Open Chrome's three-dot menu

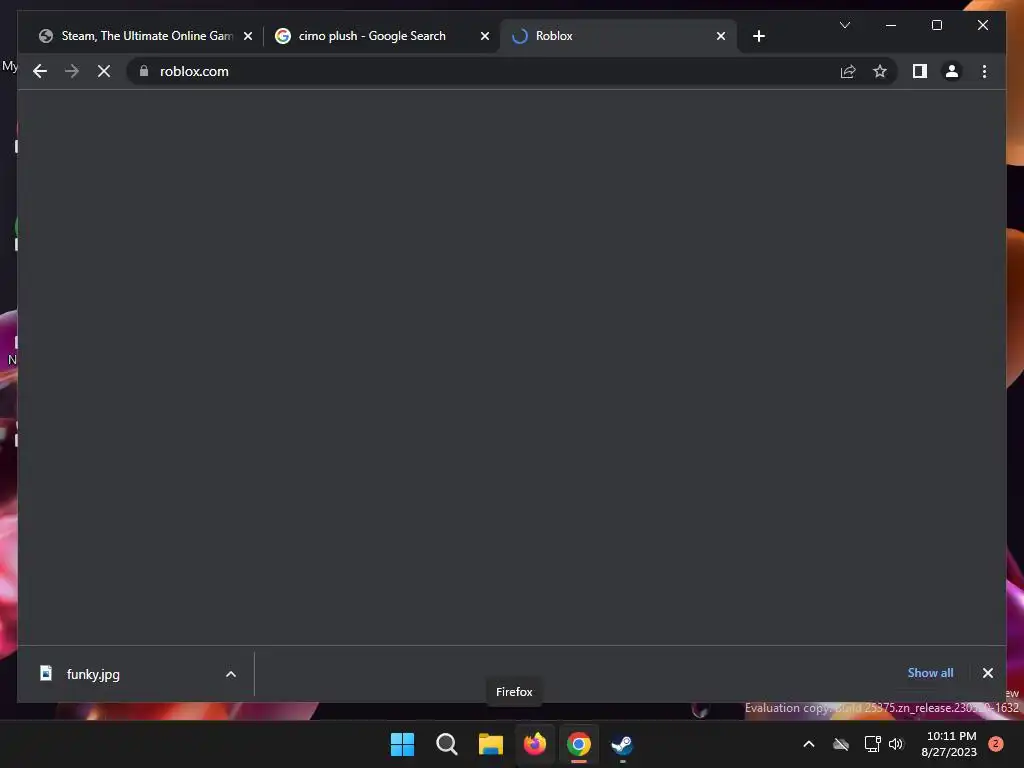(x=984, y=71)
